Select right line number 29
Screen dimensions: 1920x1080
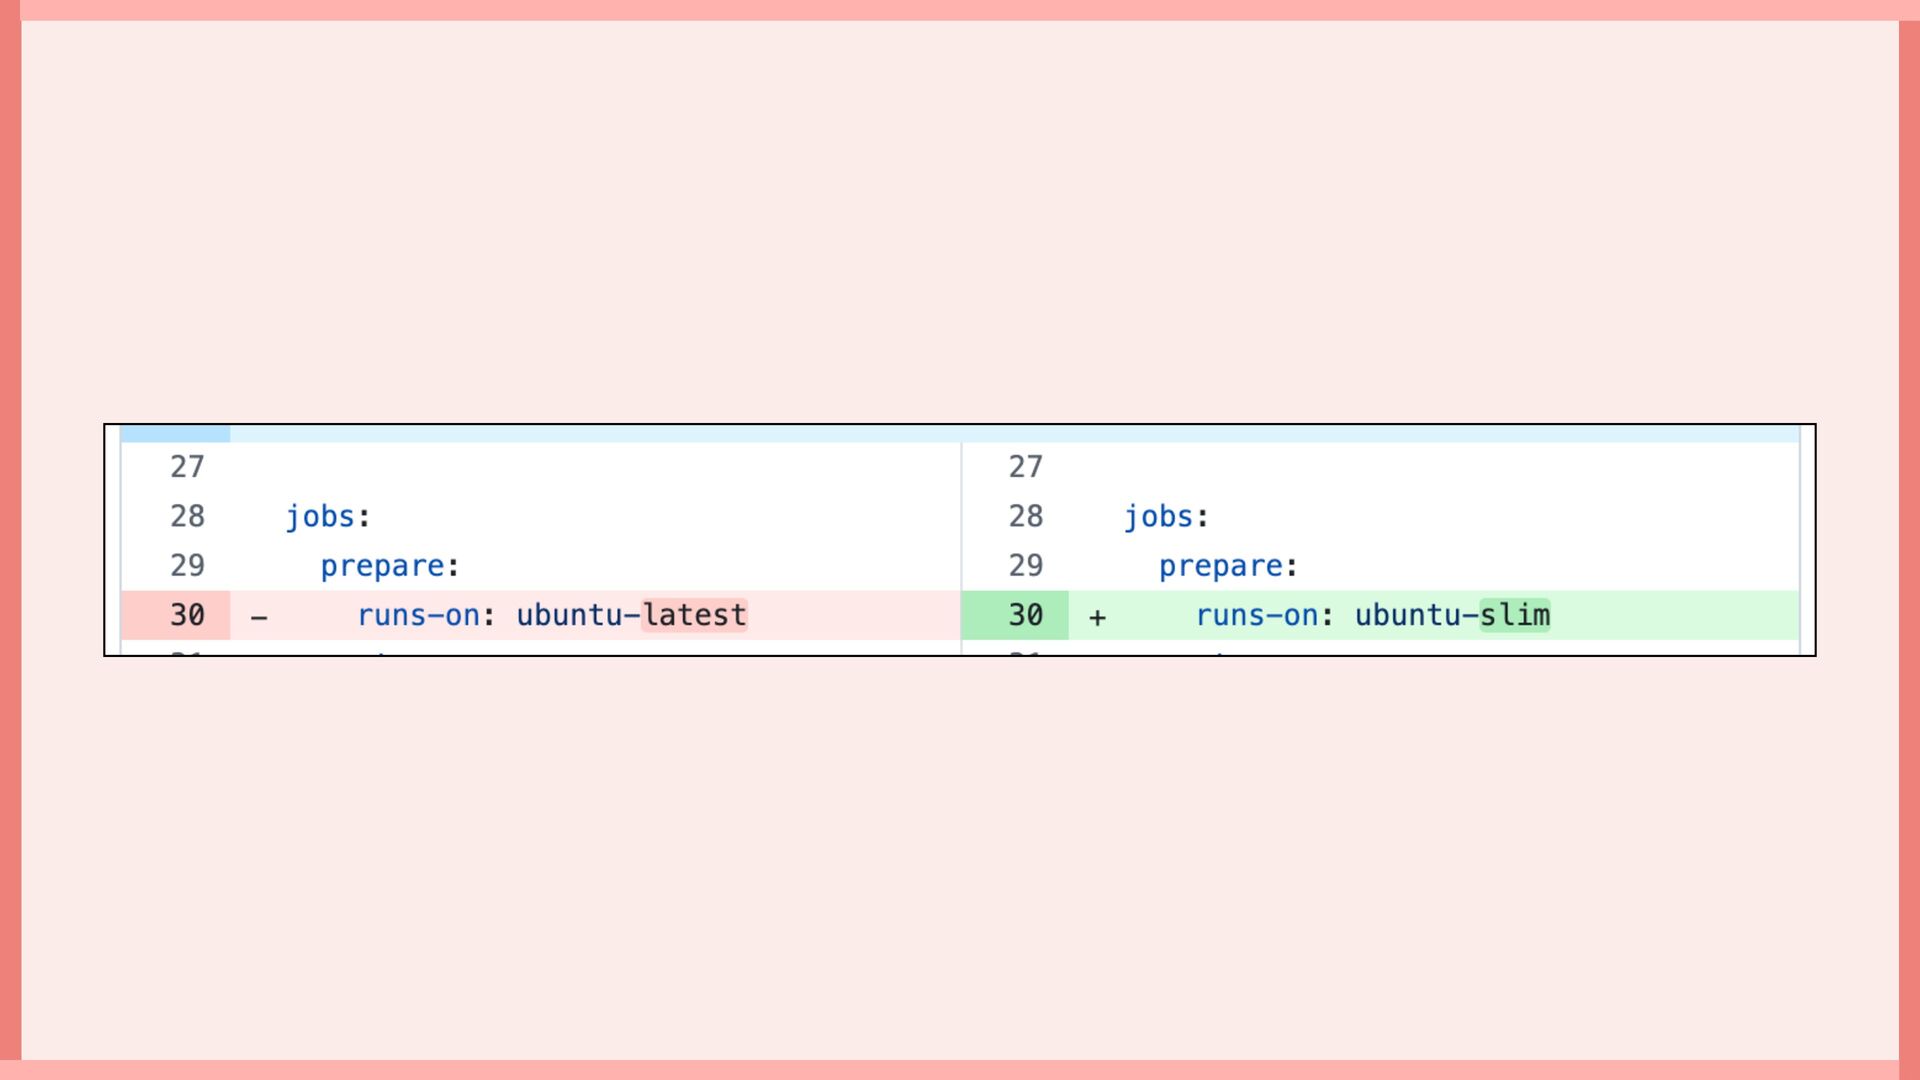coord(1025,566)
